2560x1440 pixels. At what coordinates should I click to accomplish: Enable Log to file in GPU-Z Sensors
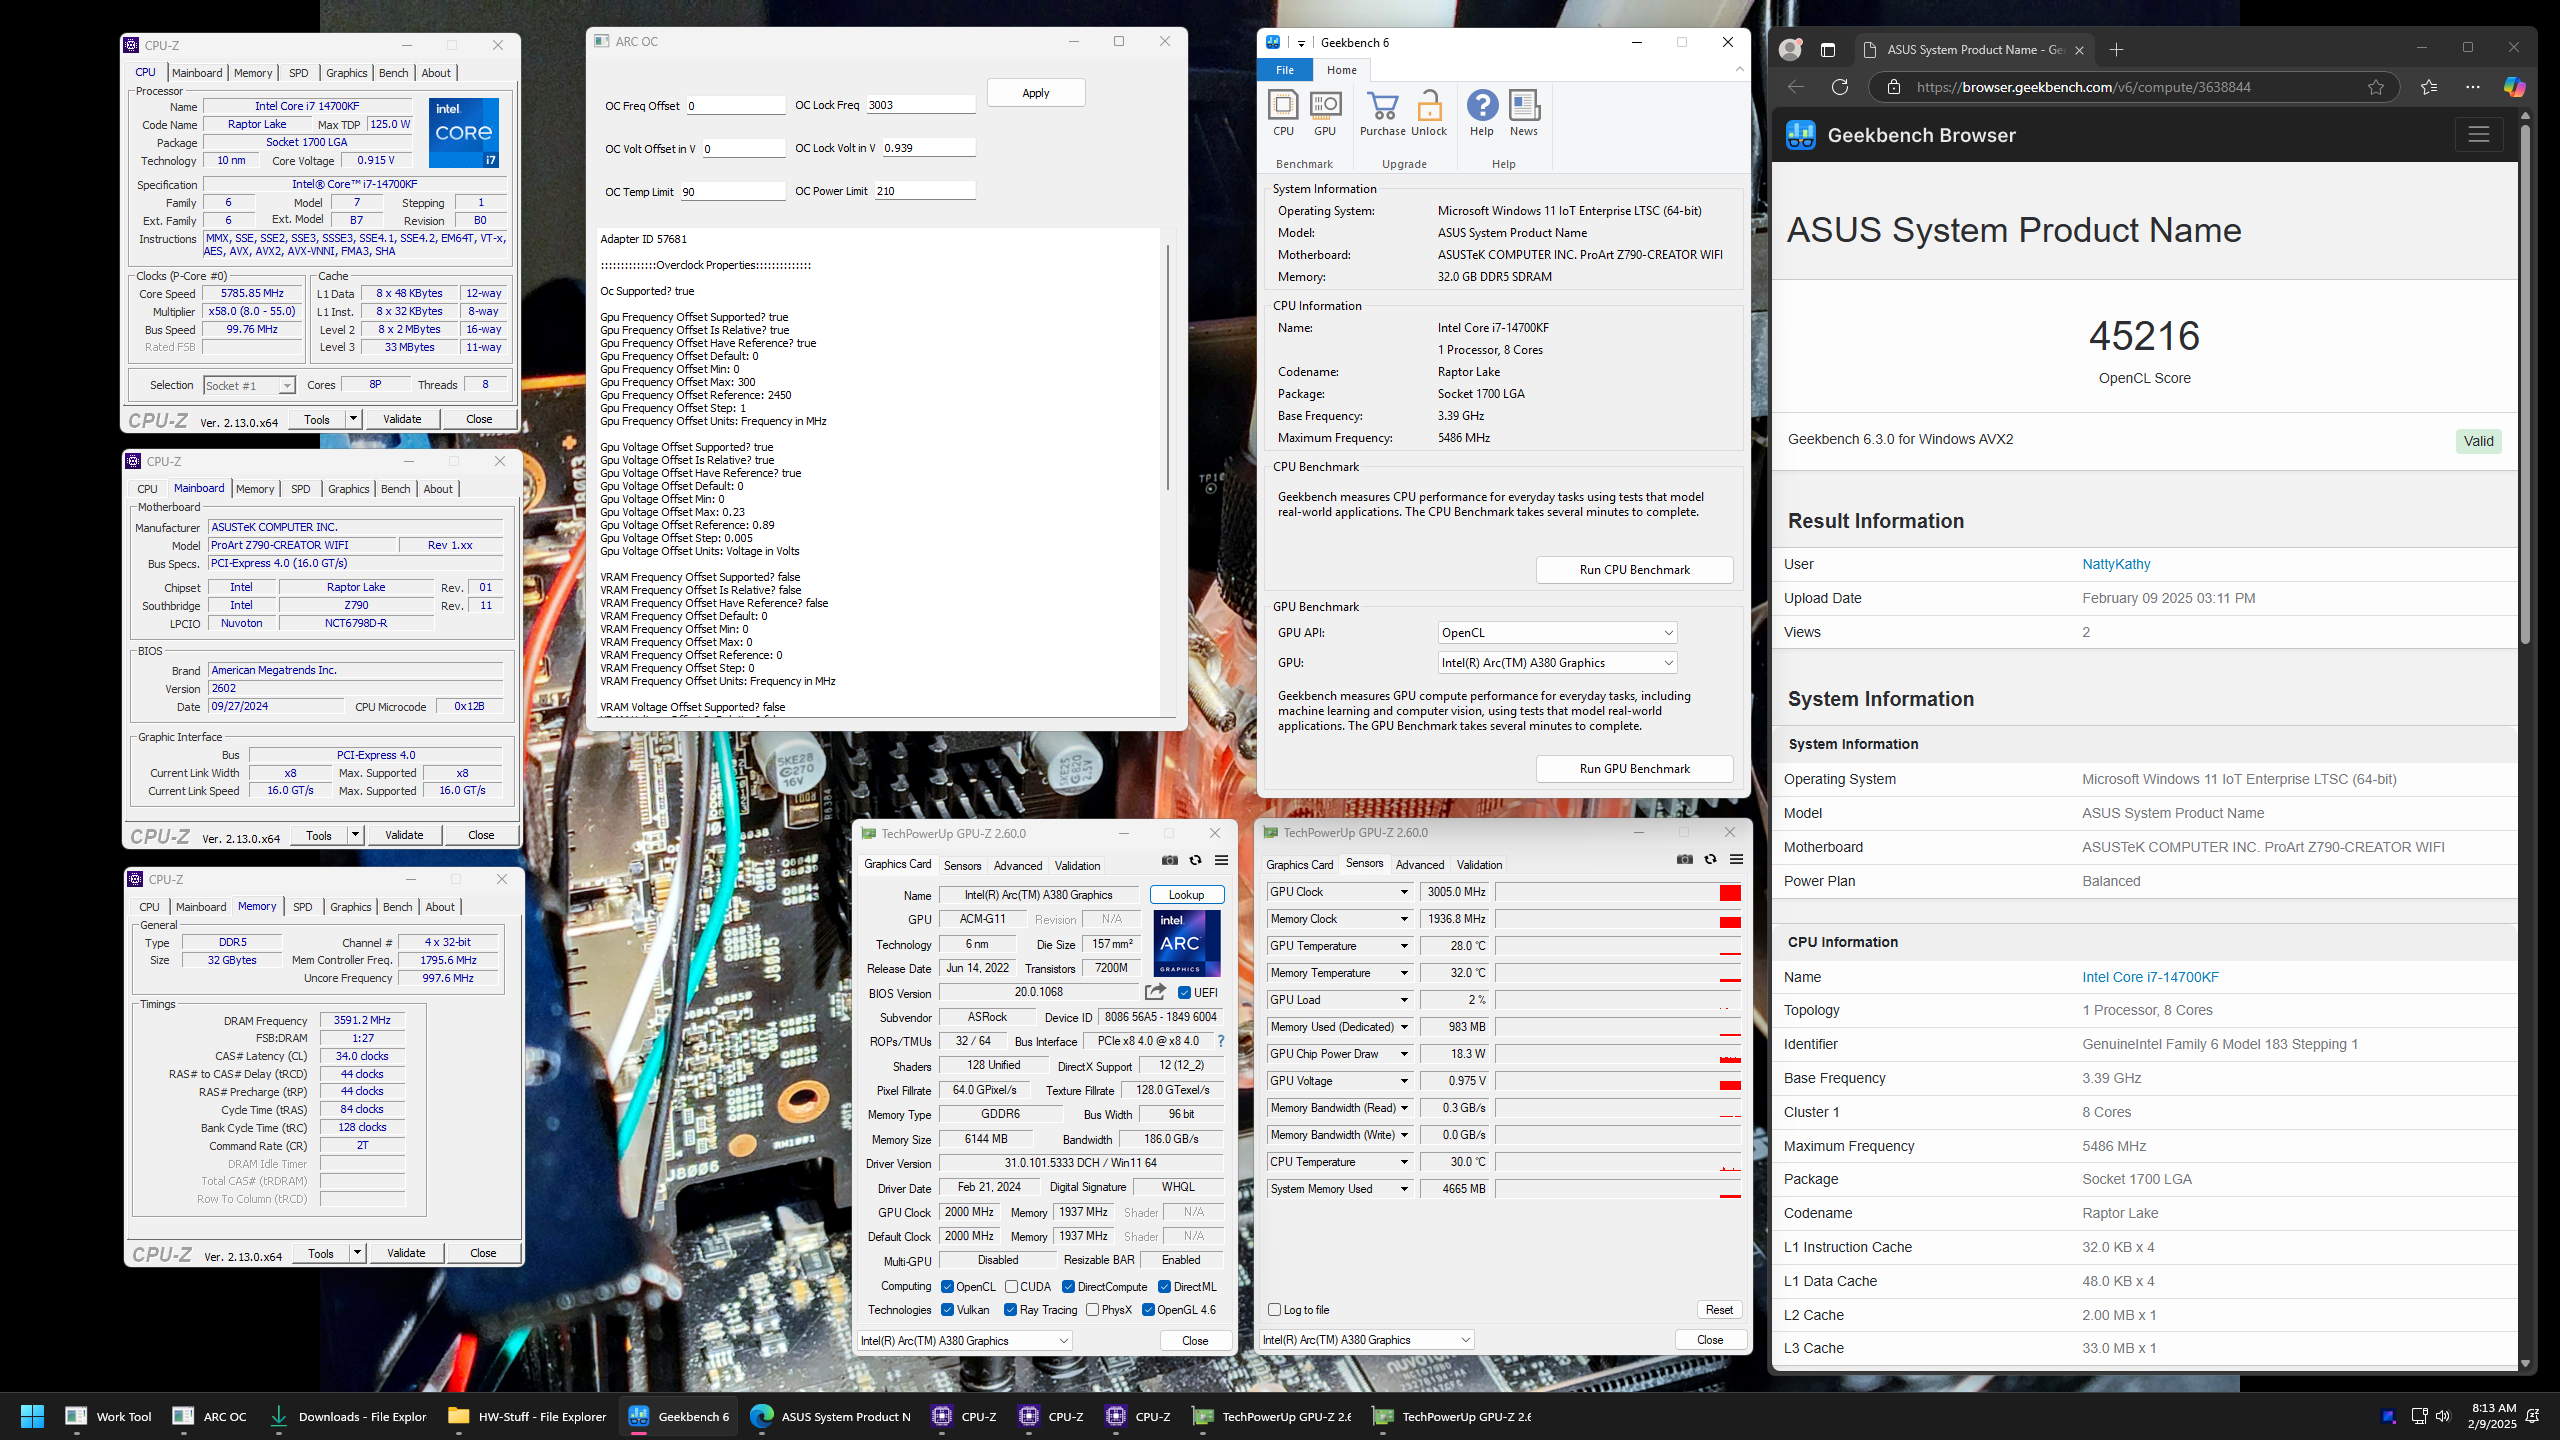pos(1274,1310)
